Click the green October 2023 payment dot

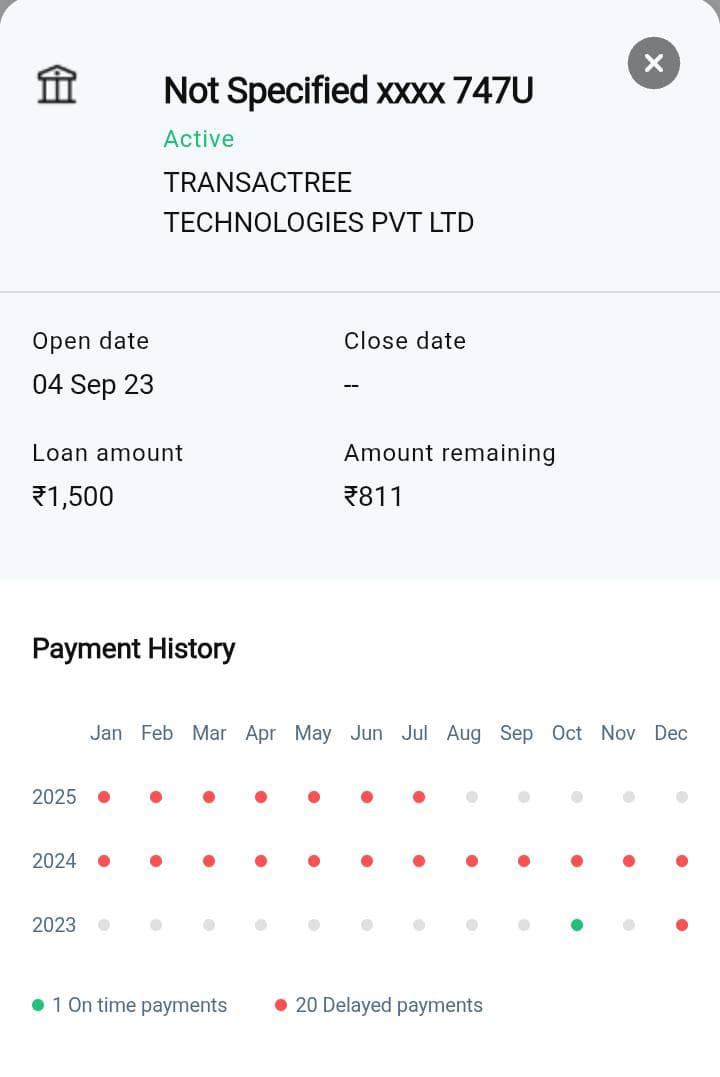click(x=577, y=925)
